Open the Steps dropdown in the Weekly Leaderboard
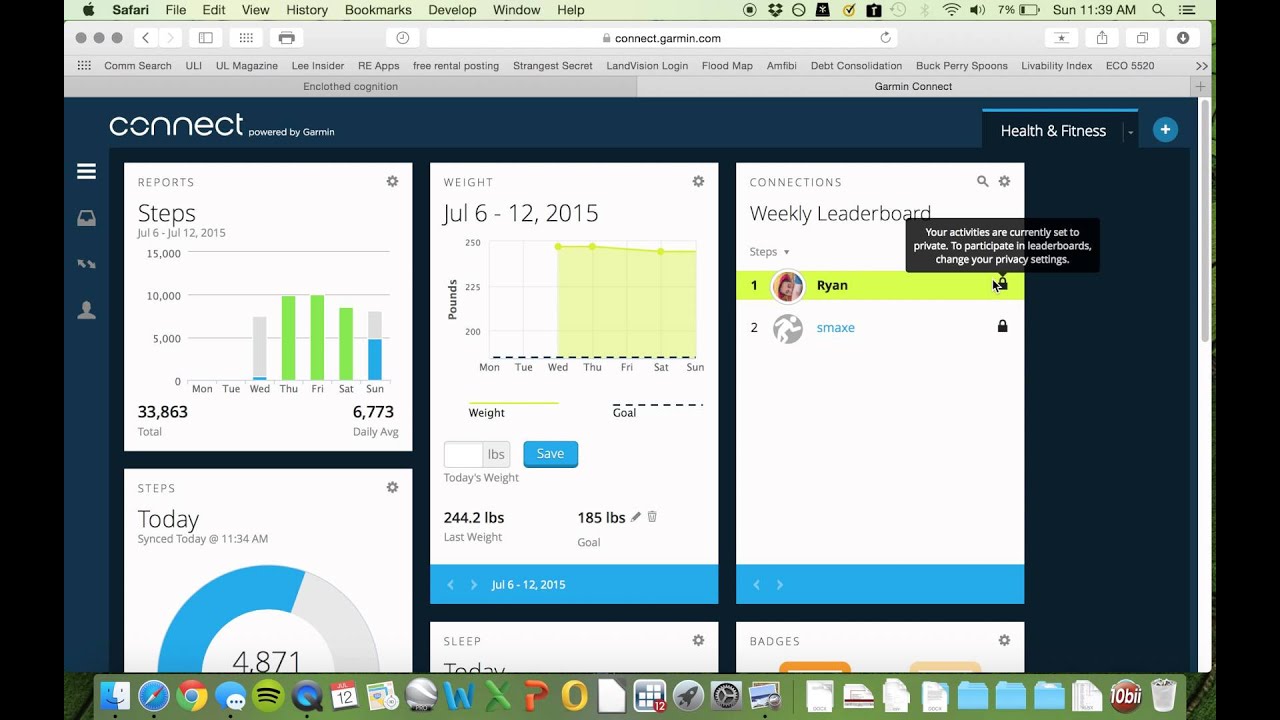The image size is (1280, 720). 770,252
